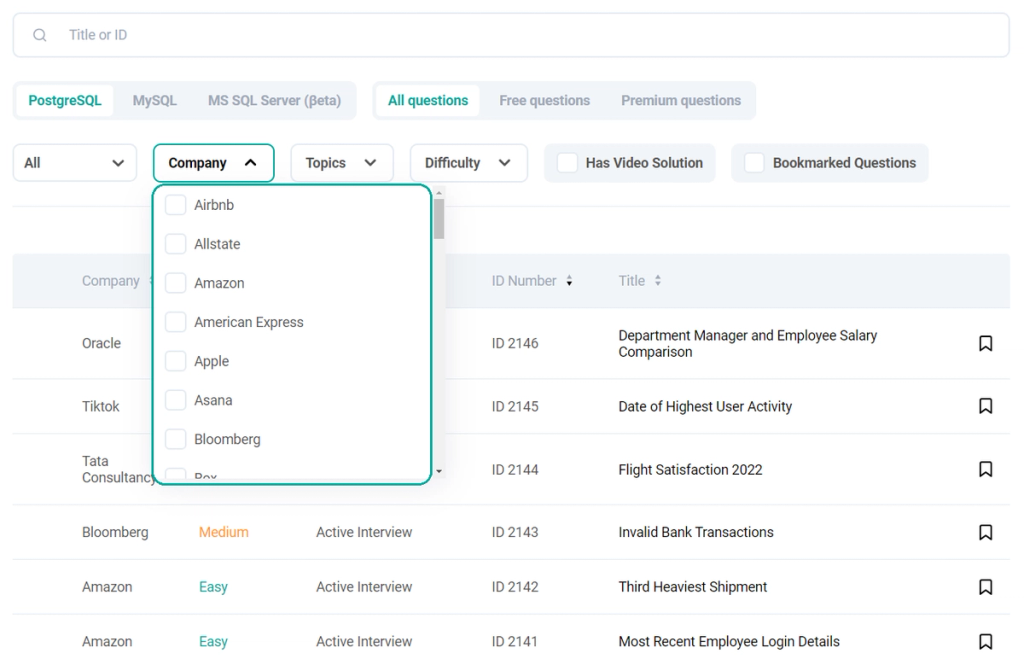Select the Premium questions tab
Screen dimensions: 1024x665
tap(680, 100)
